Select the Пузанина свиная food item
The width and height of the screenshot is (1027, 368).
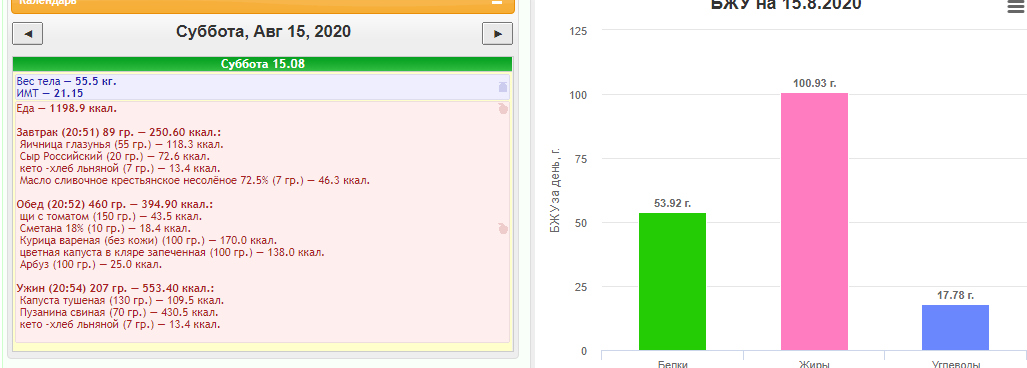click(119, 312)
